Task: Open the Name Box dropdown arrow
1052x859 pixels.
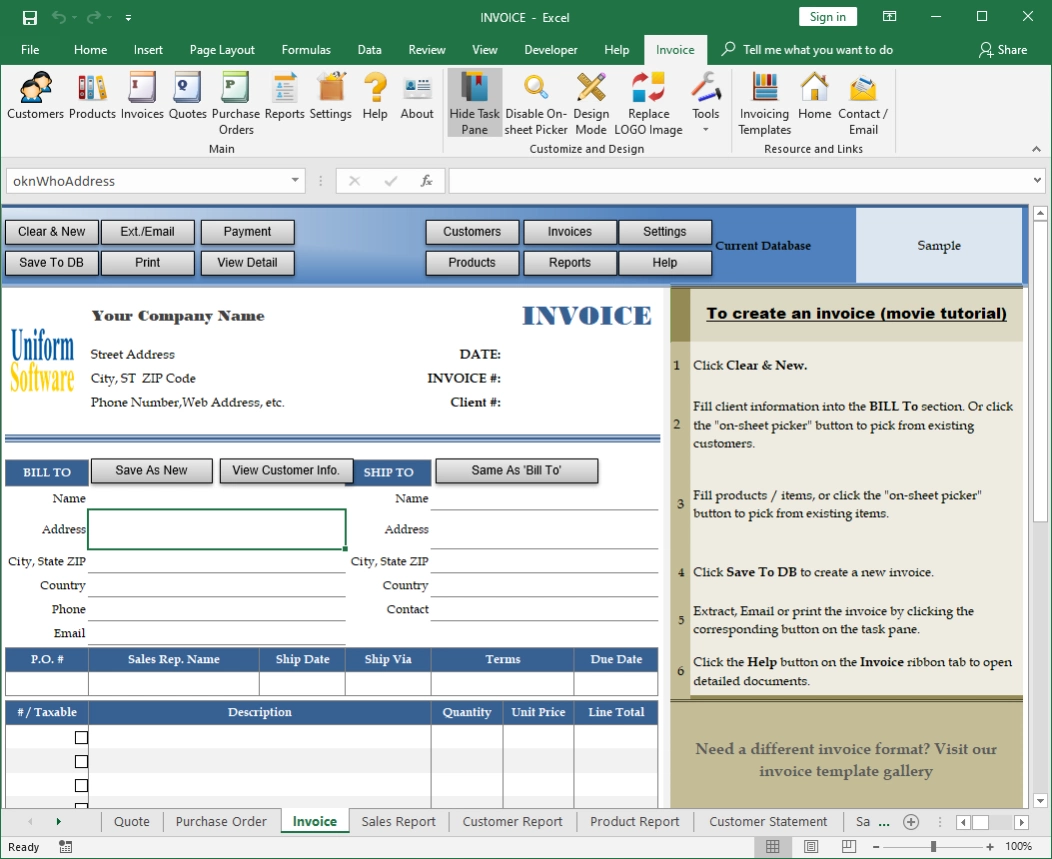Action: 295,181
